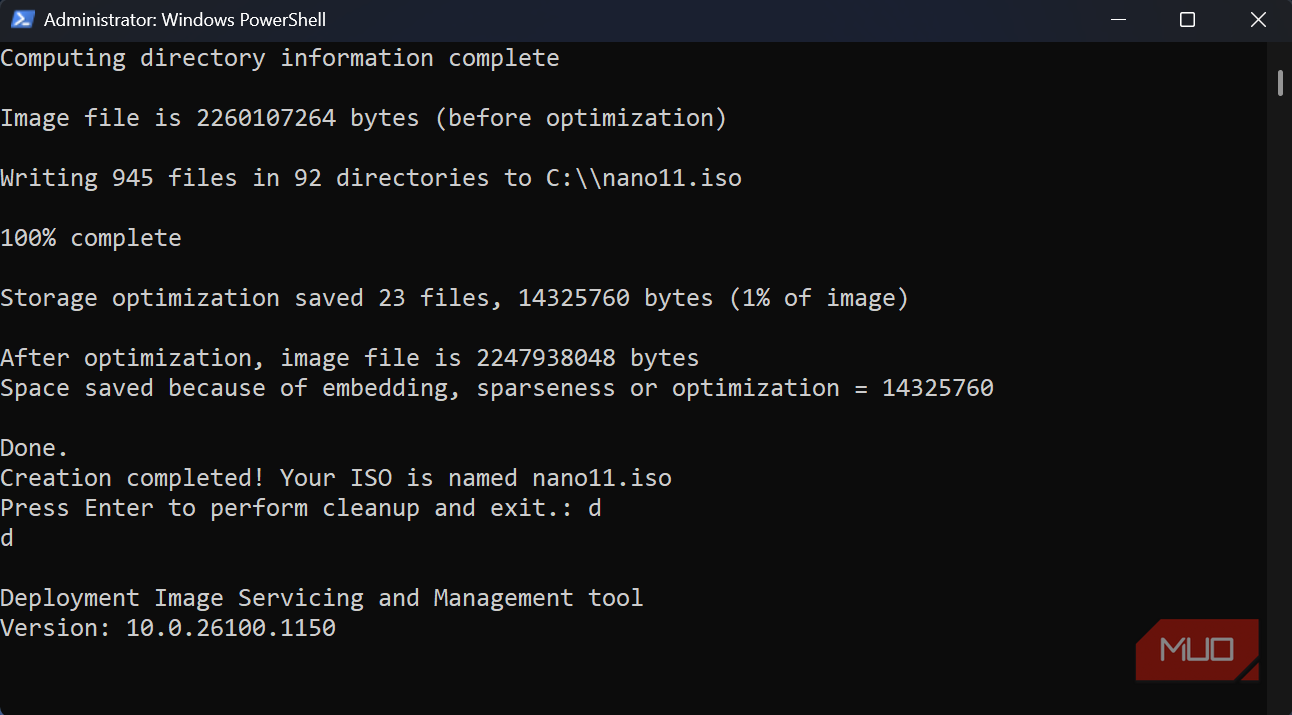Click the 'Creation completed! Your ISO' line
Viewport: 1292px width, 715px height.
[336, 479]
